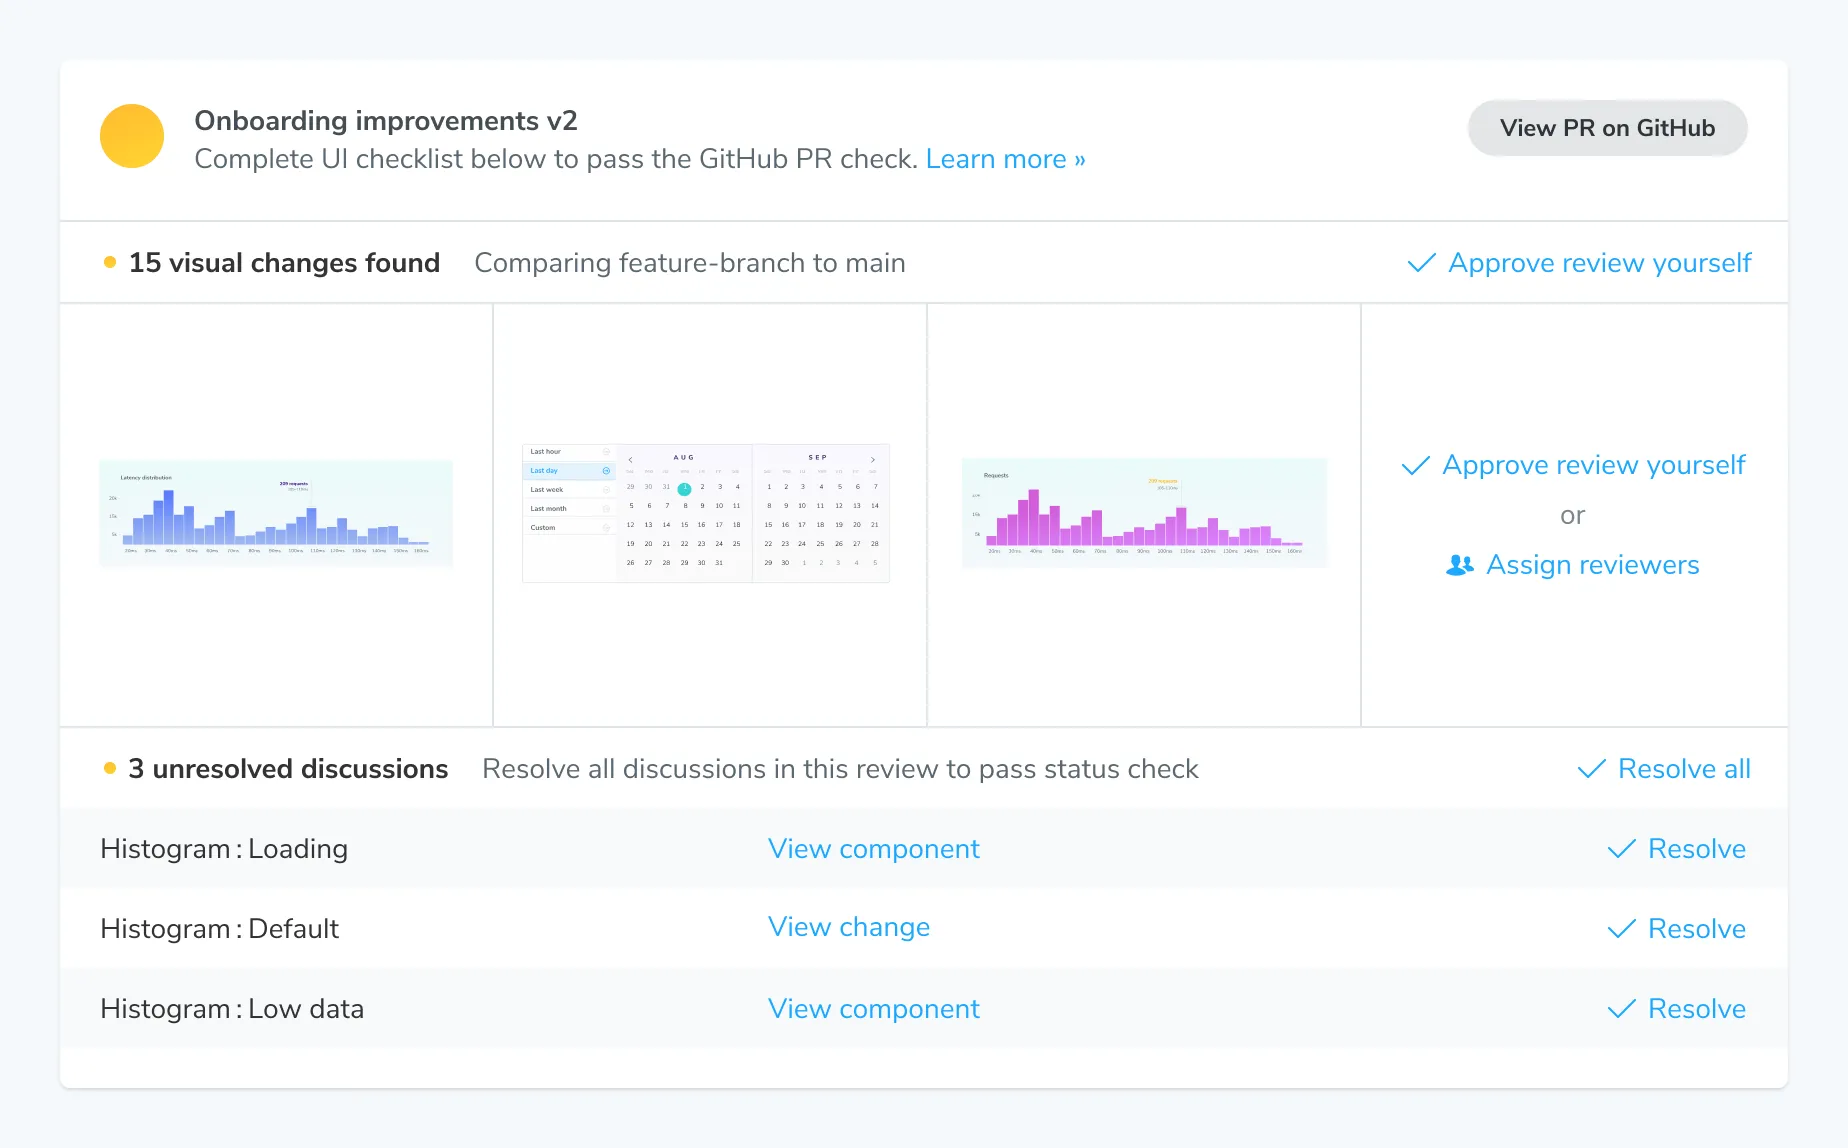
Task: Click the selected August 1 date circle
Action: pos(684,488)
